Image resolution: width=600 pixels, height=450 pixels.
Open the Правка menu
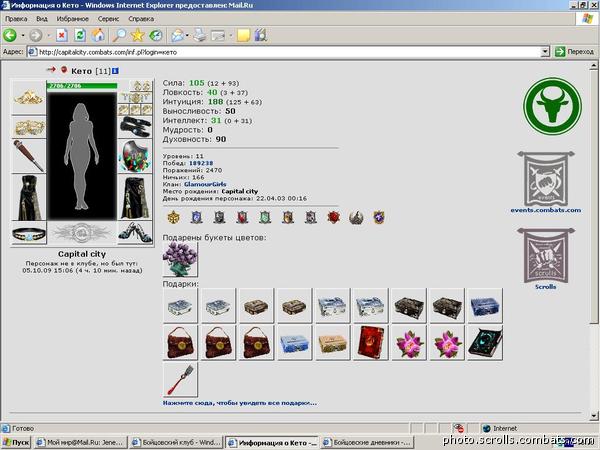click(16, 19)
